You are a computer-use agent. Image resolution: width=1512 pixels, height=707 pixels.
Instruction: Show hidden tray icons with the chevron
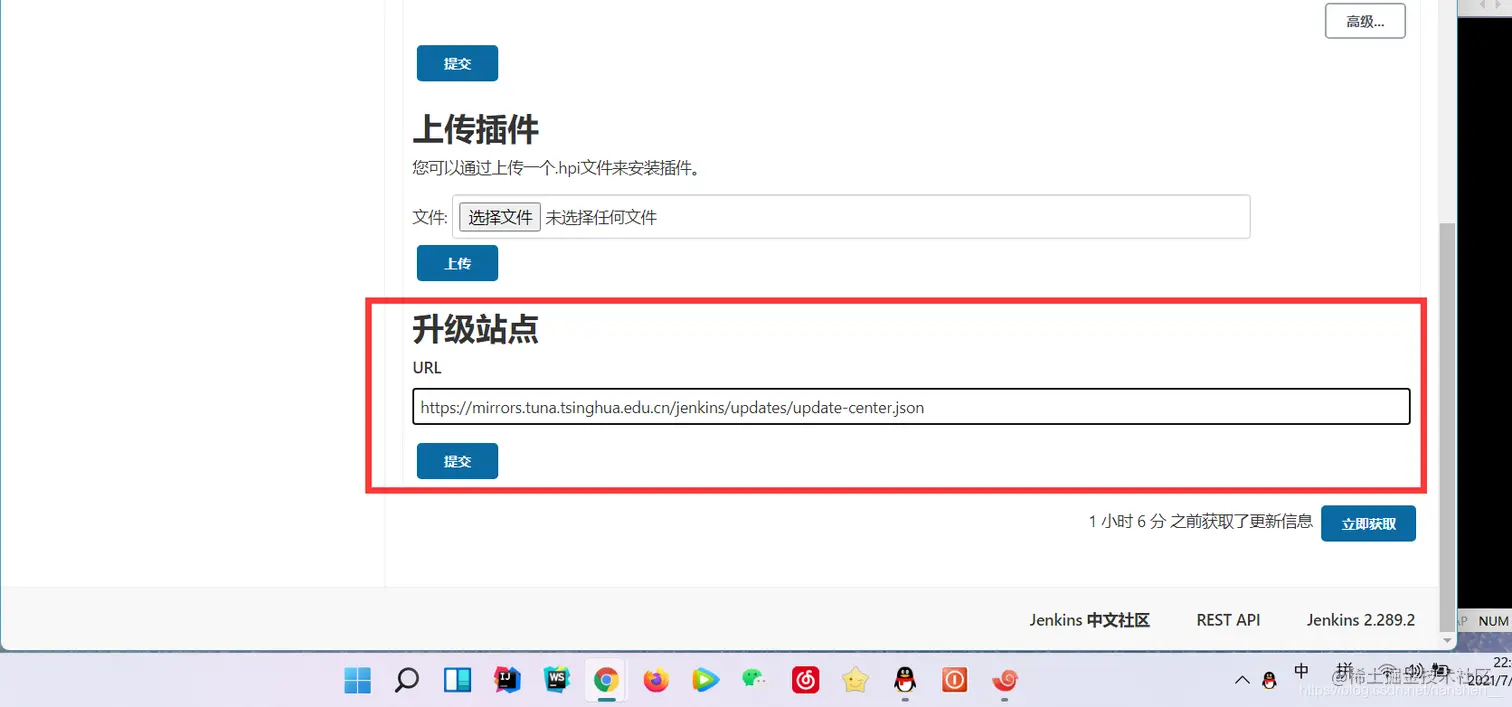tap(1242, 679)
